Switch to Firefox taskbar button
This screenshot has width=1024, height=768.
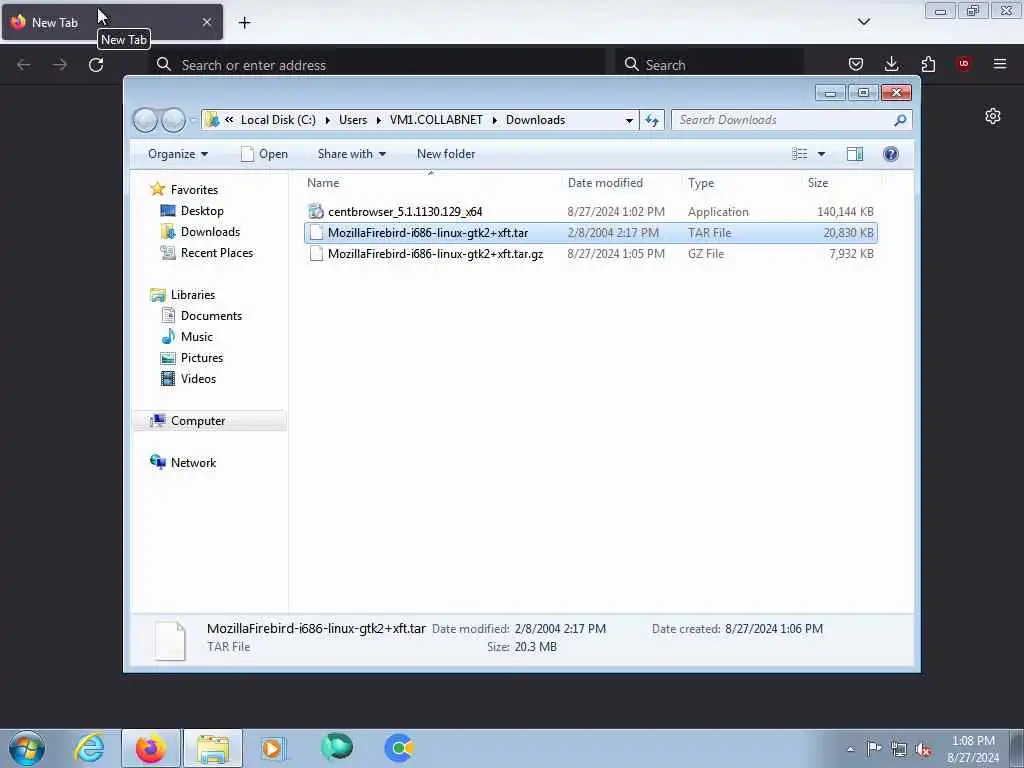[x=151, y=748]
